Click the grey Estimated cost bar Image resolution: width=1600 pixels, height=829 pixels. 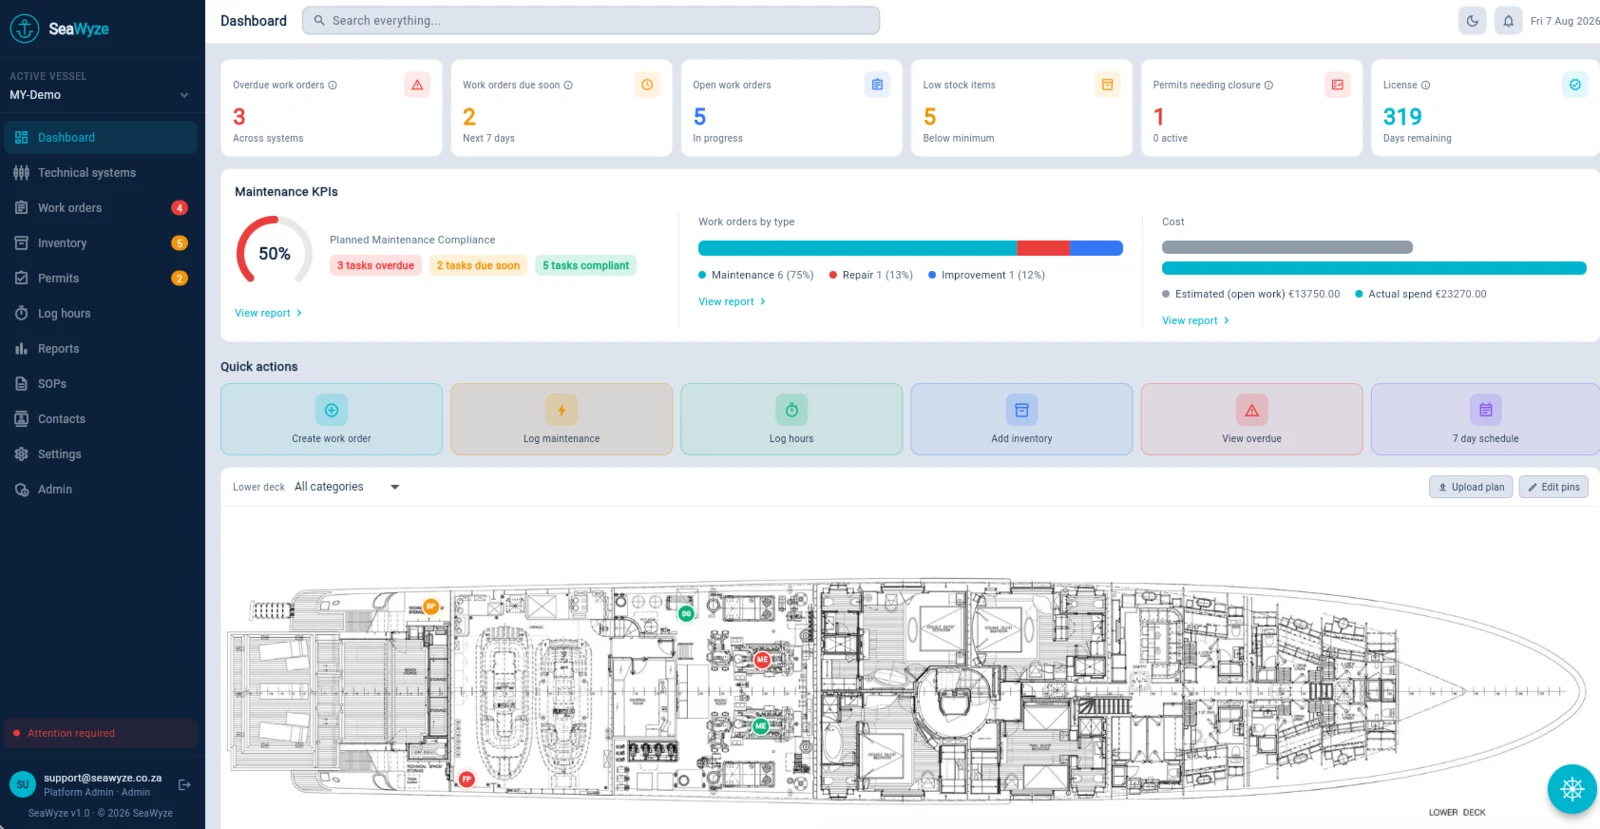1287,247
